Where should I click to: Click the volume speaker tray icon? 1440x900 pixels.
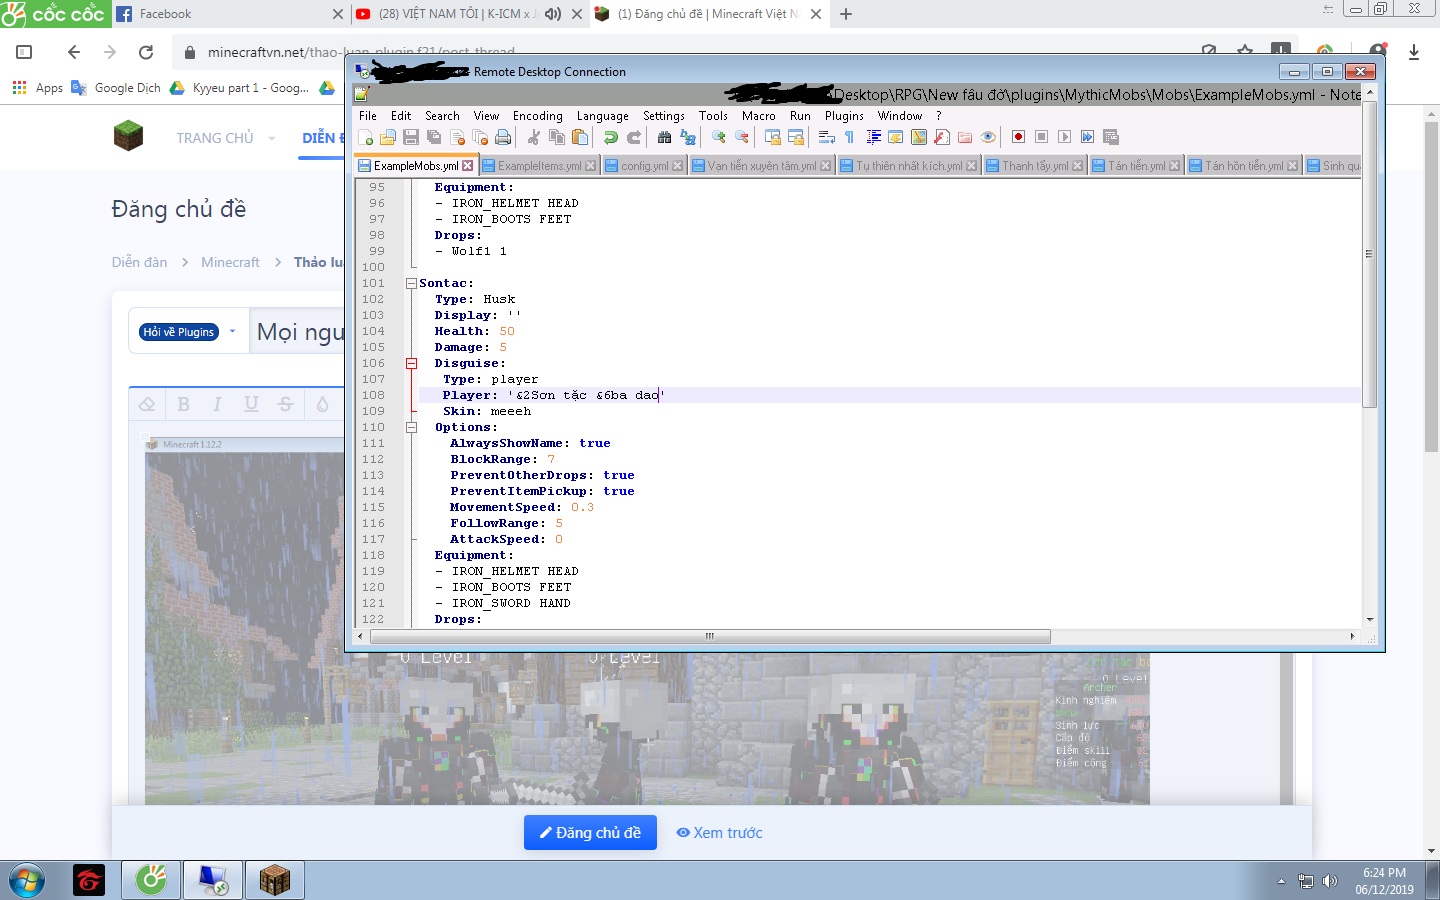(1330, 881)
